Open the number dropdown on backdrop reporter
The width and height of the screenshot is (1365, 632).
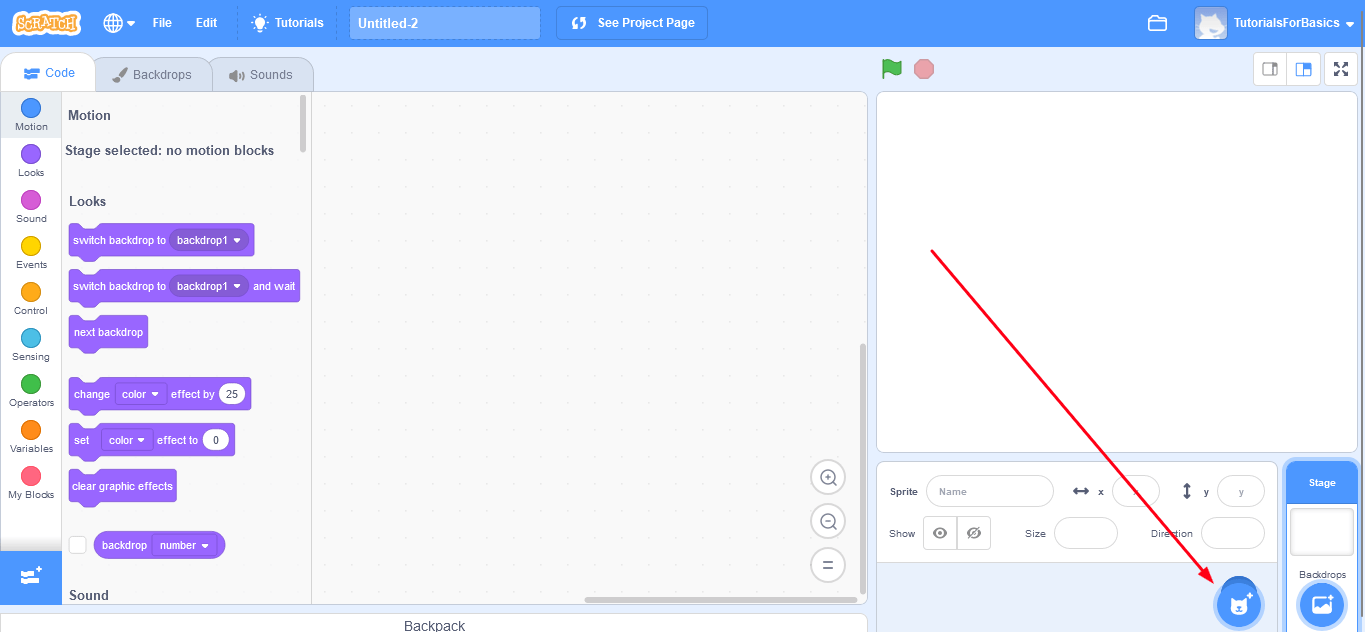point(186,545)
